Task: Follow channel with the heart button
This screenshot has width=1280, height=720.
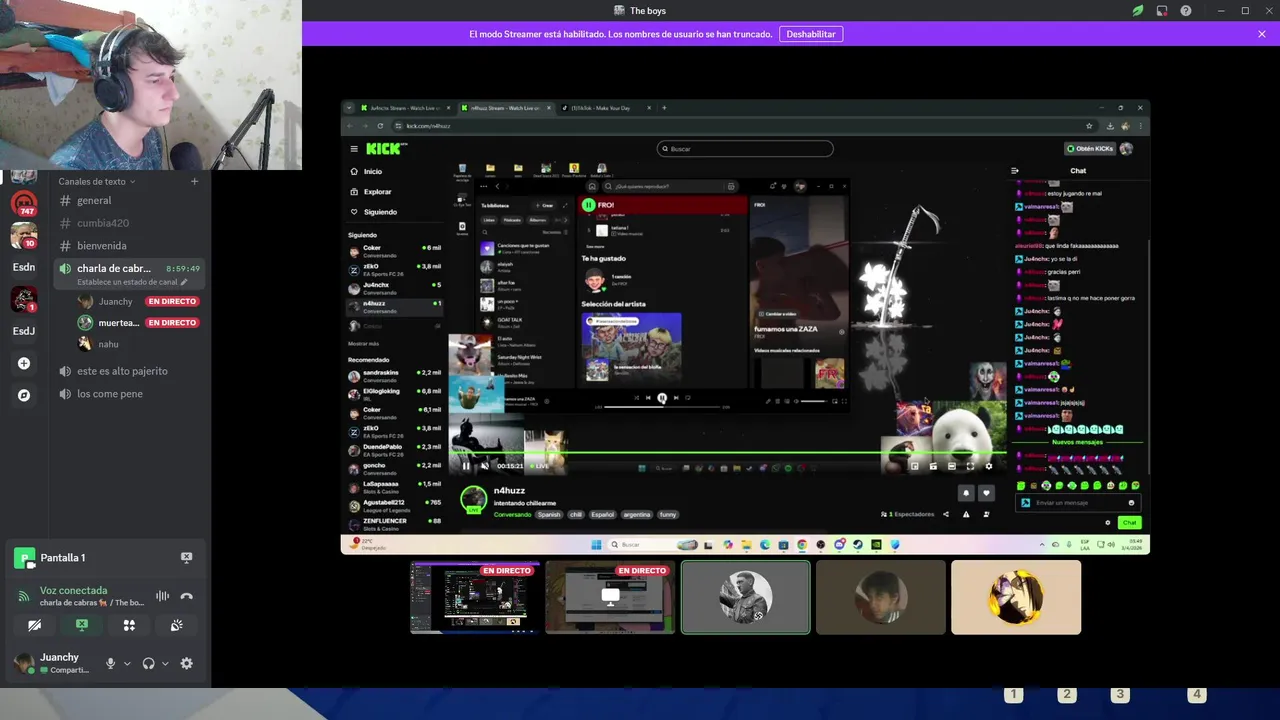Action: point(986,493)
